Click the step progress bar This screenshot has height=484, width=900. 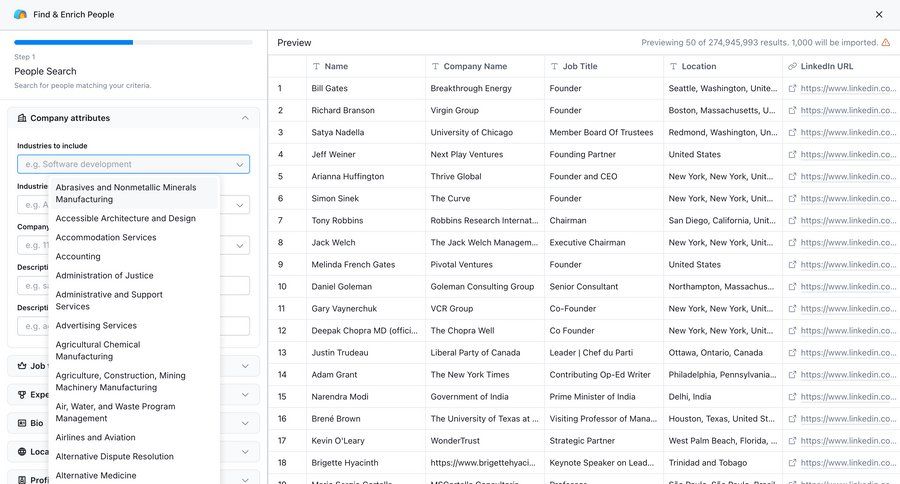click(x=133, y=42)
